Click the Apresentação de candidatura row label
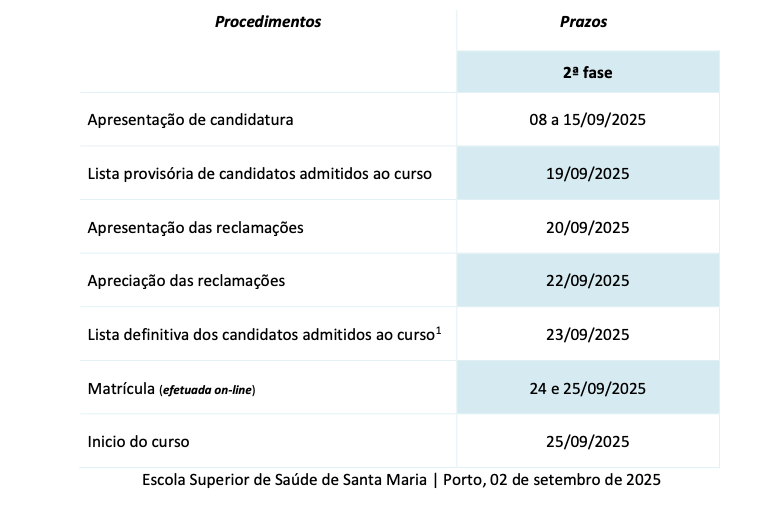Screen dimensions: 782x509 tap(190, 120)
